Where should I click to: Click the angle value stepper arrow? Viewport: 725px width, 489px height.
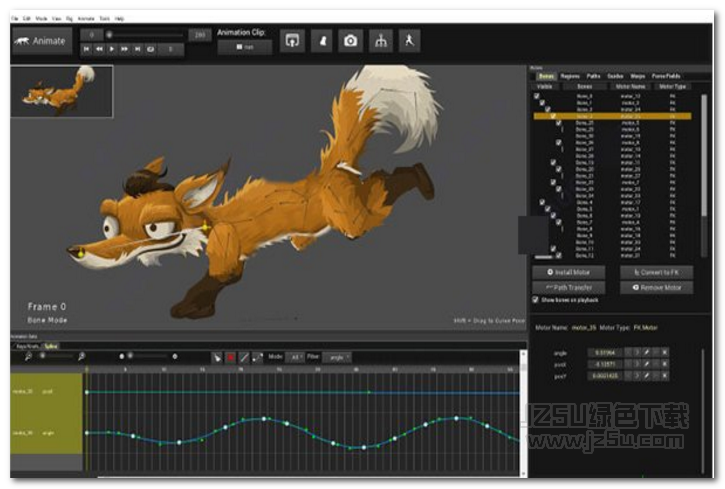[636, 352]
